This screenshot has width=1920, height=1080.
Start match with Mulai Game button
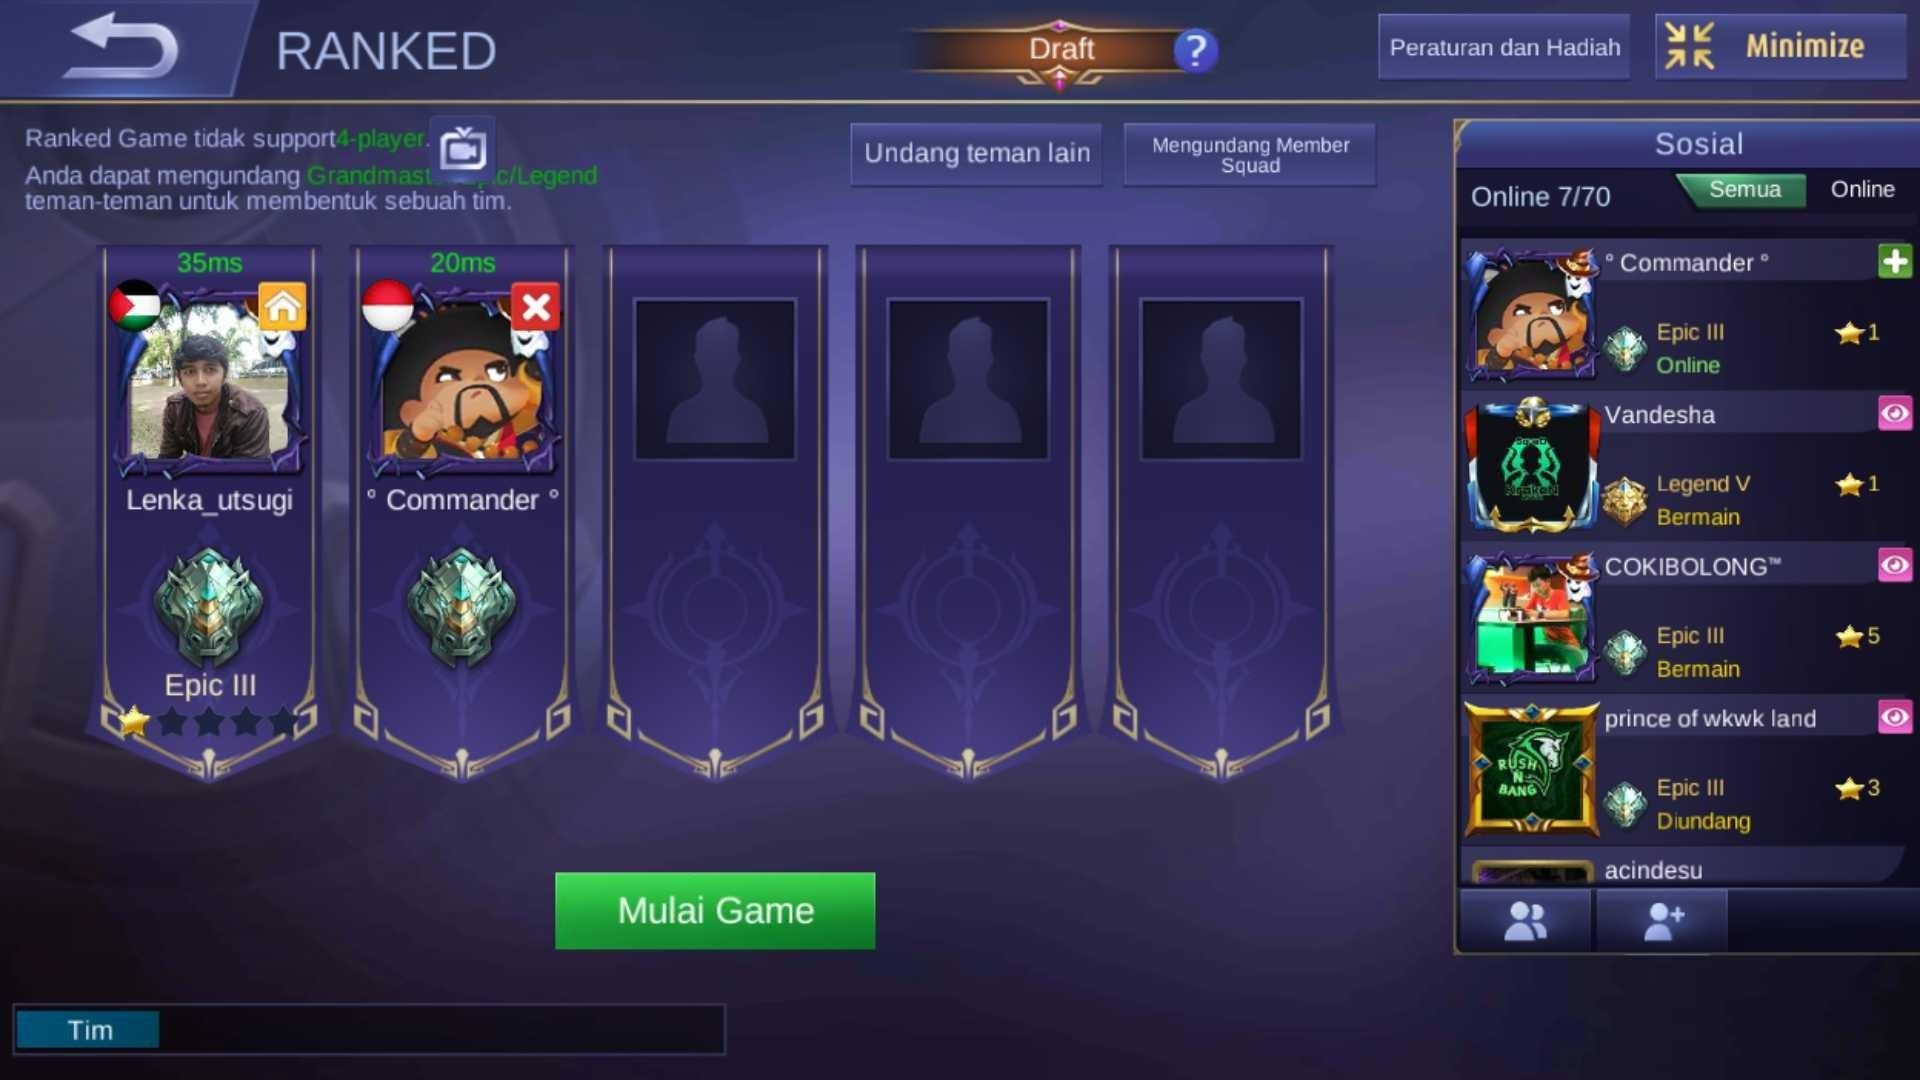[715, 911]
